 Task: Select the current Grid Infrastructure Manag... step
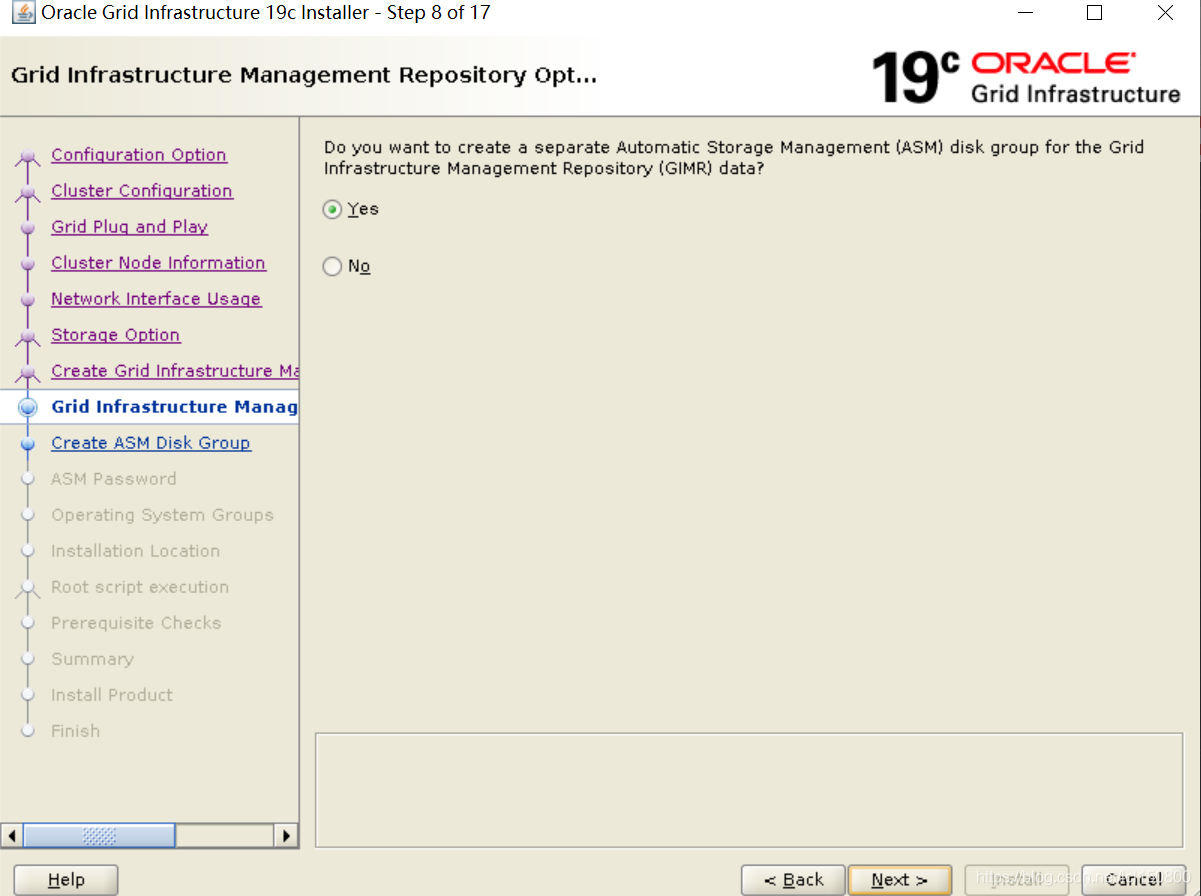(175, 407)
